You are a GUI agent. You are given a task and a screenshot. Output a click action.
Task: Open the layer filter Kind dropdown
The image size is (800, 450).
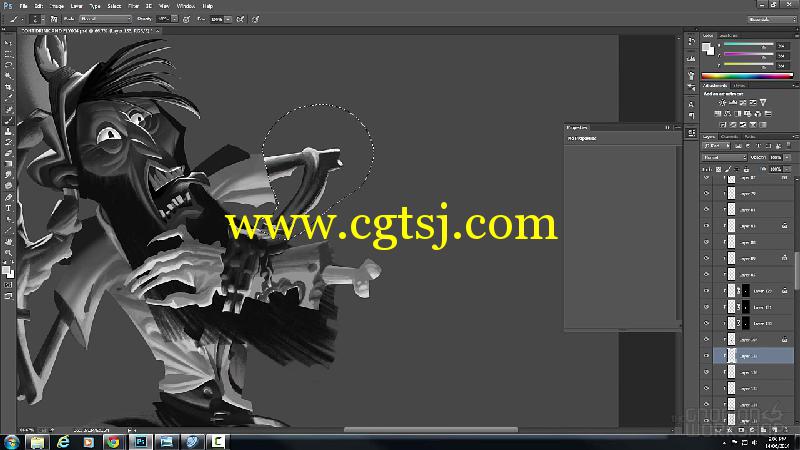pos(716,146)
